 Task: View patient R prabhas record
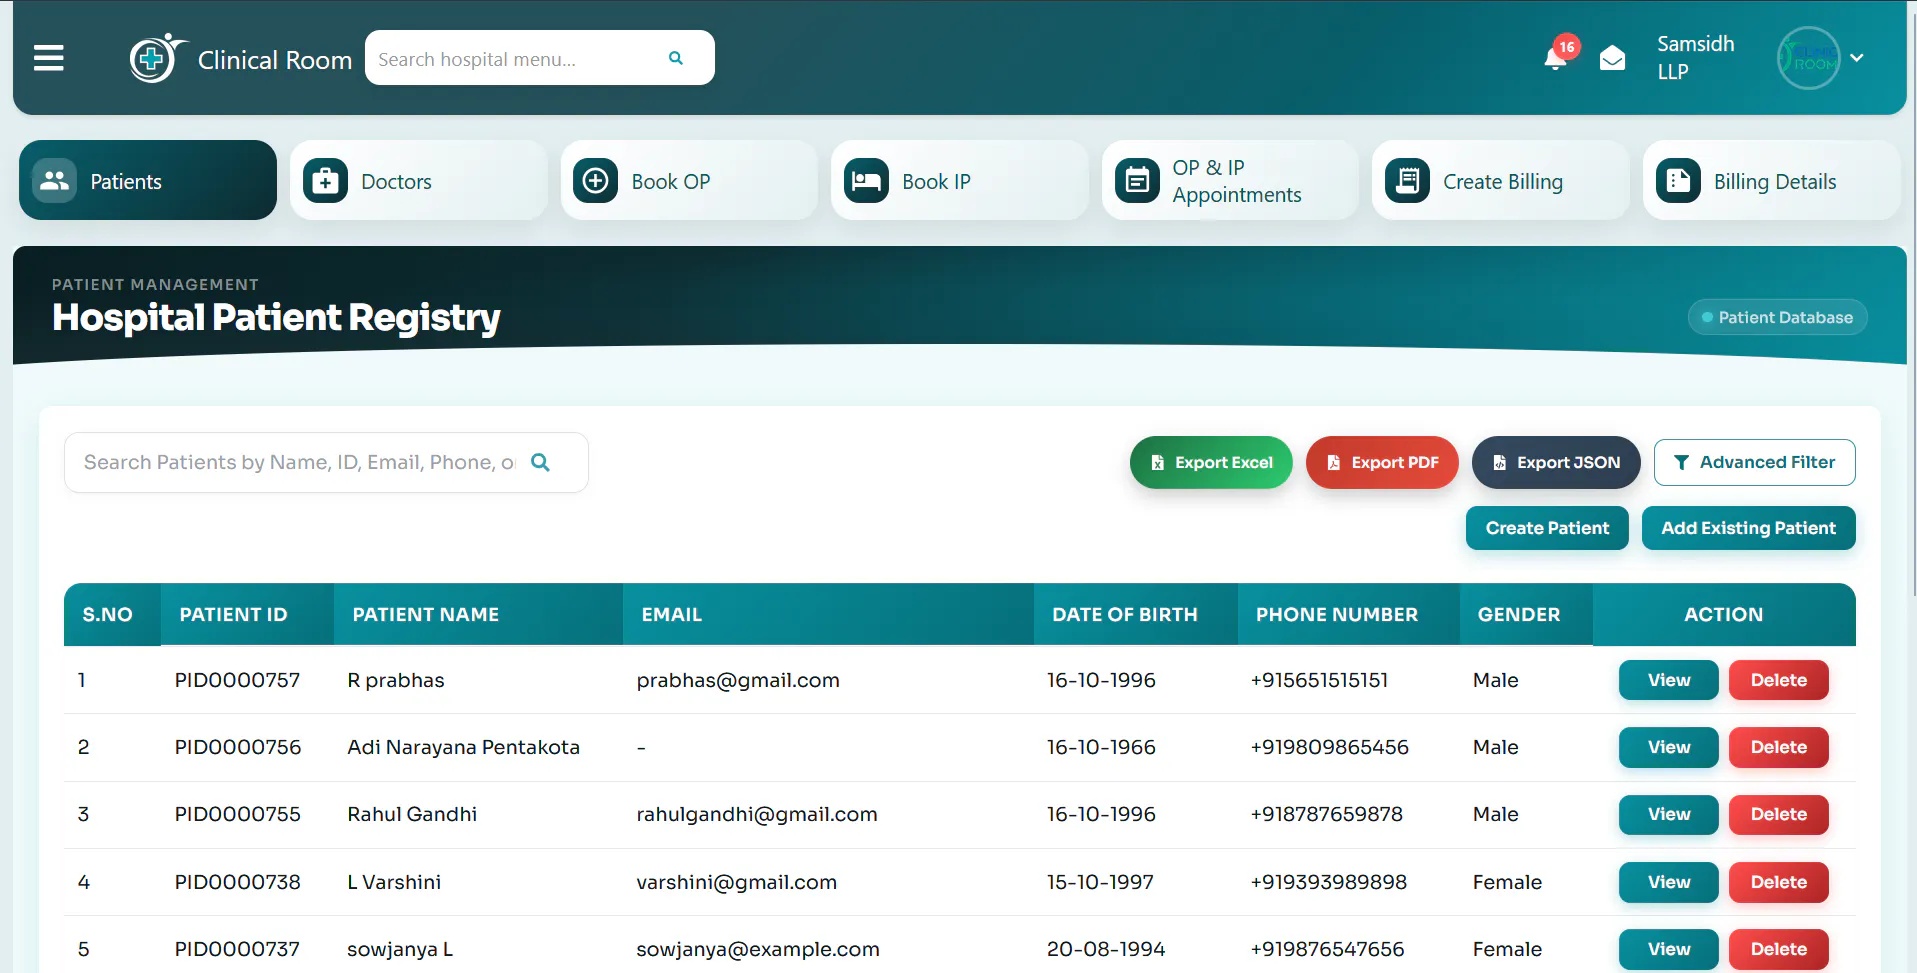1668,680
